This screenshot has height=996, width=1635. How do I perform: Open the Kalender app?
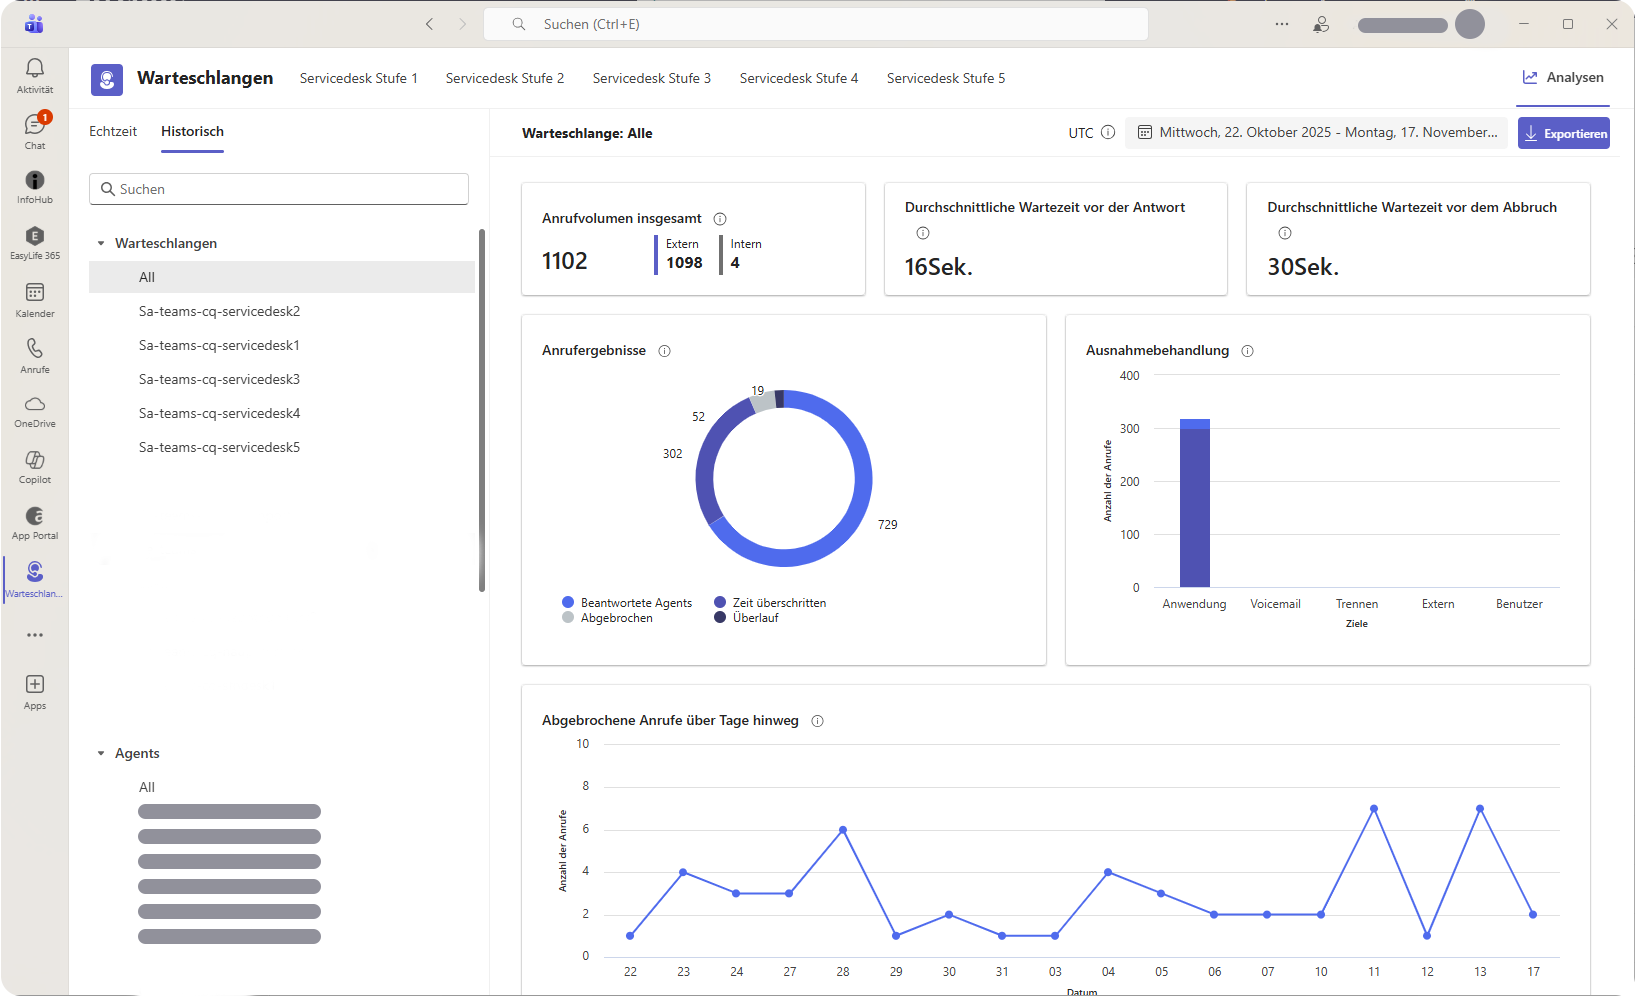[35, 293]
